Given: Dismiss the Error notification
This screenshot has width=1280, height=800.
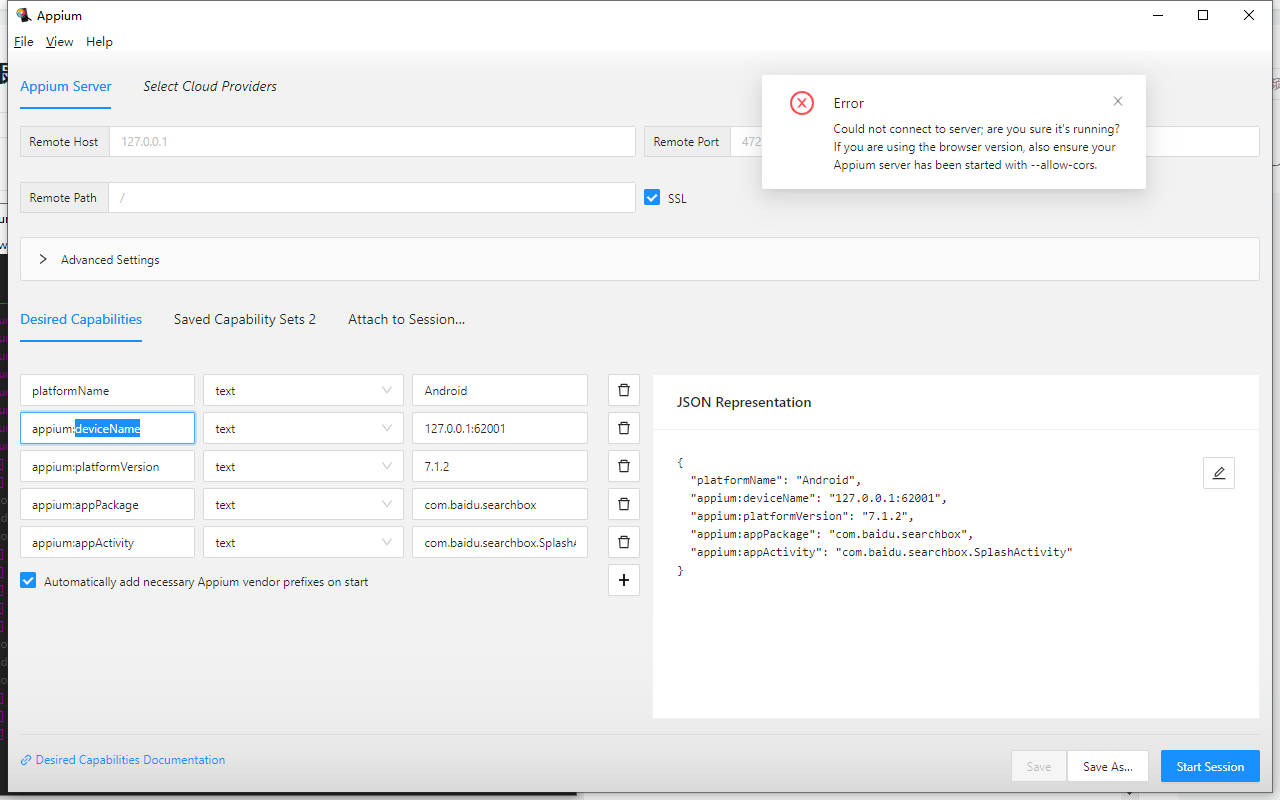Looking at the screenshot, I should point(1118,101).
